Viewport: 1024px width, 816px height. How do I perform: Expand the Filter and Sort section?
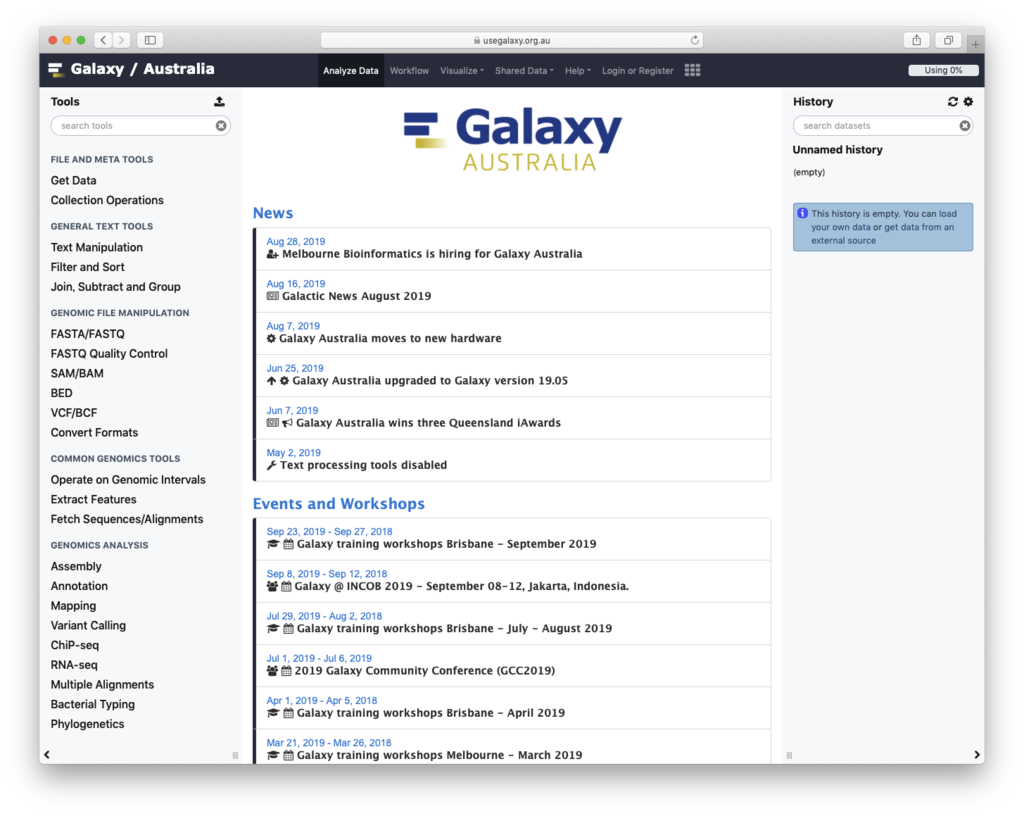coord(88,266)
